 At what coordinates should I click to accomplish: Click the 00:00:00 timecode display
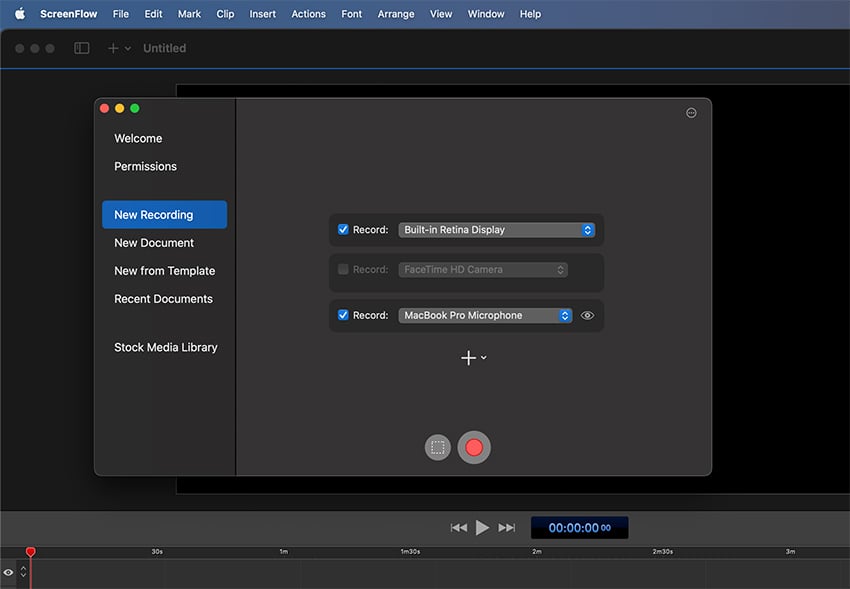click(579, 528)
